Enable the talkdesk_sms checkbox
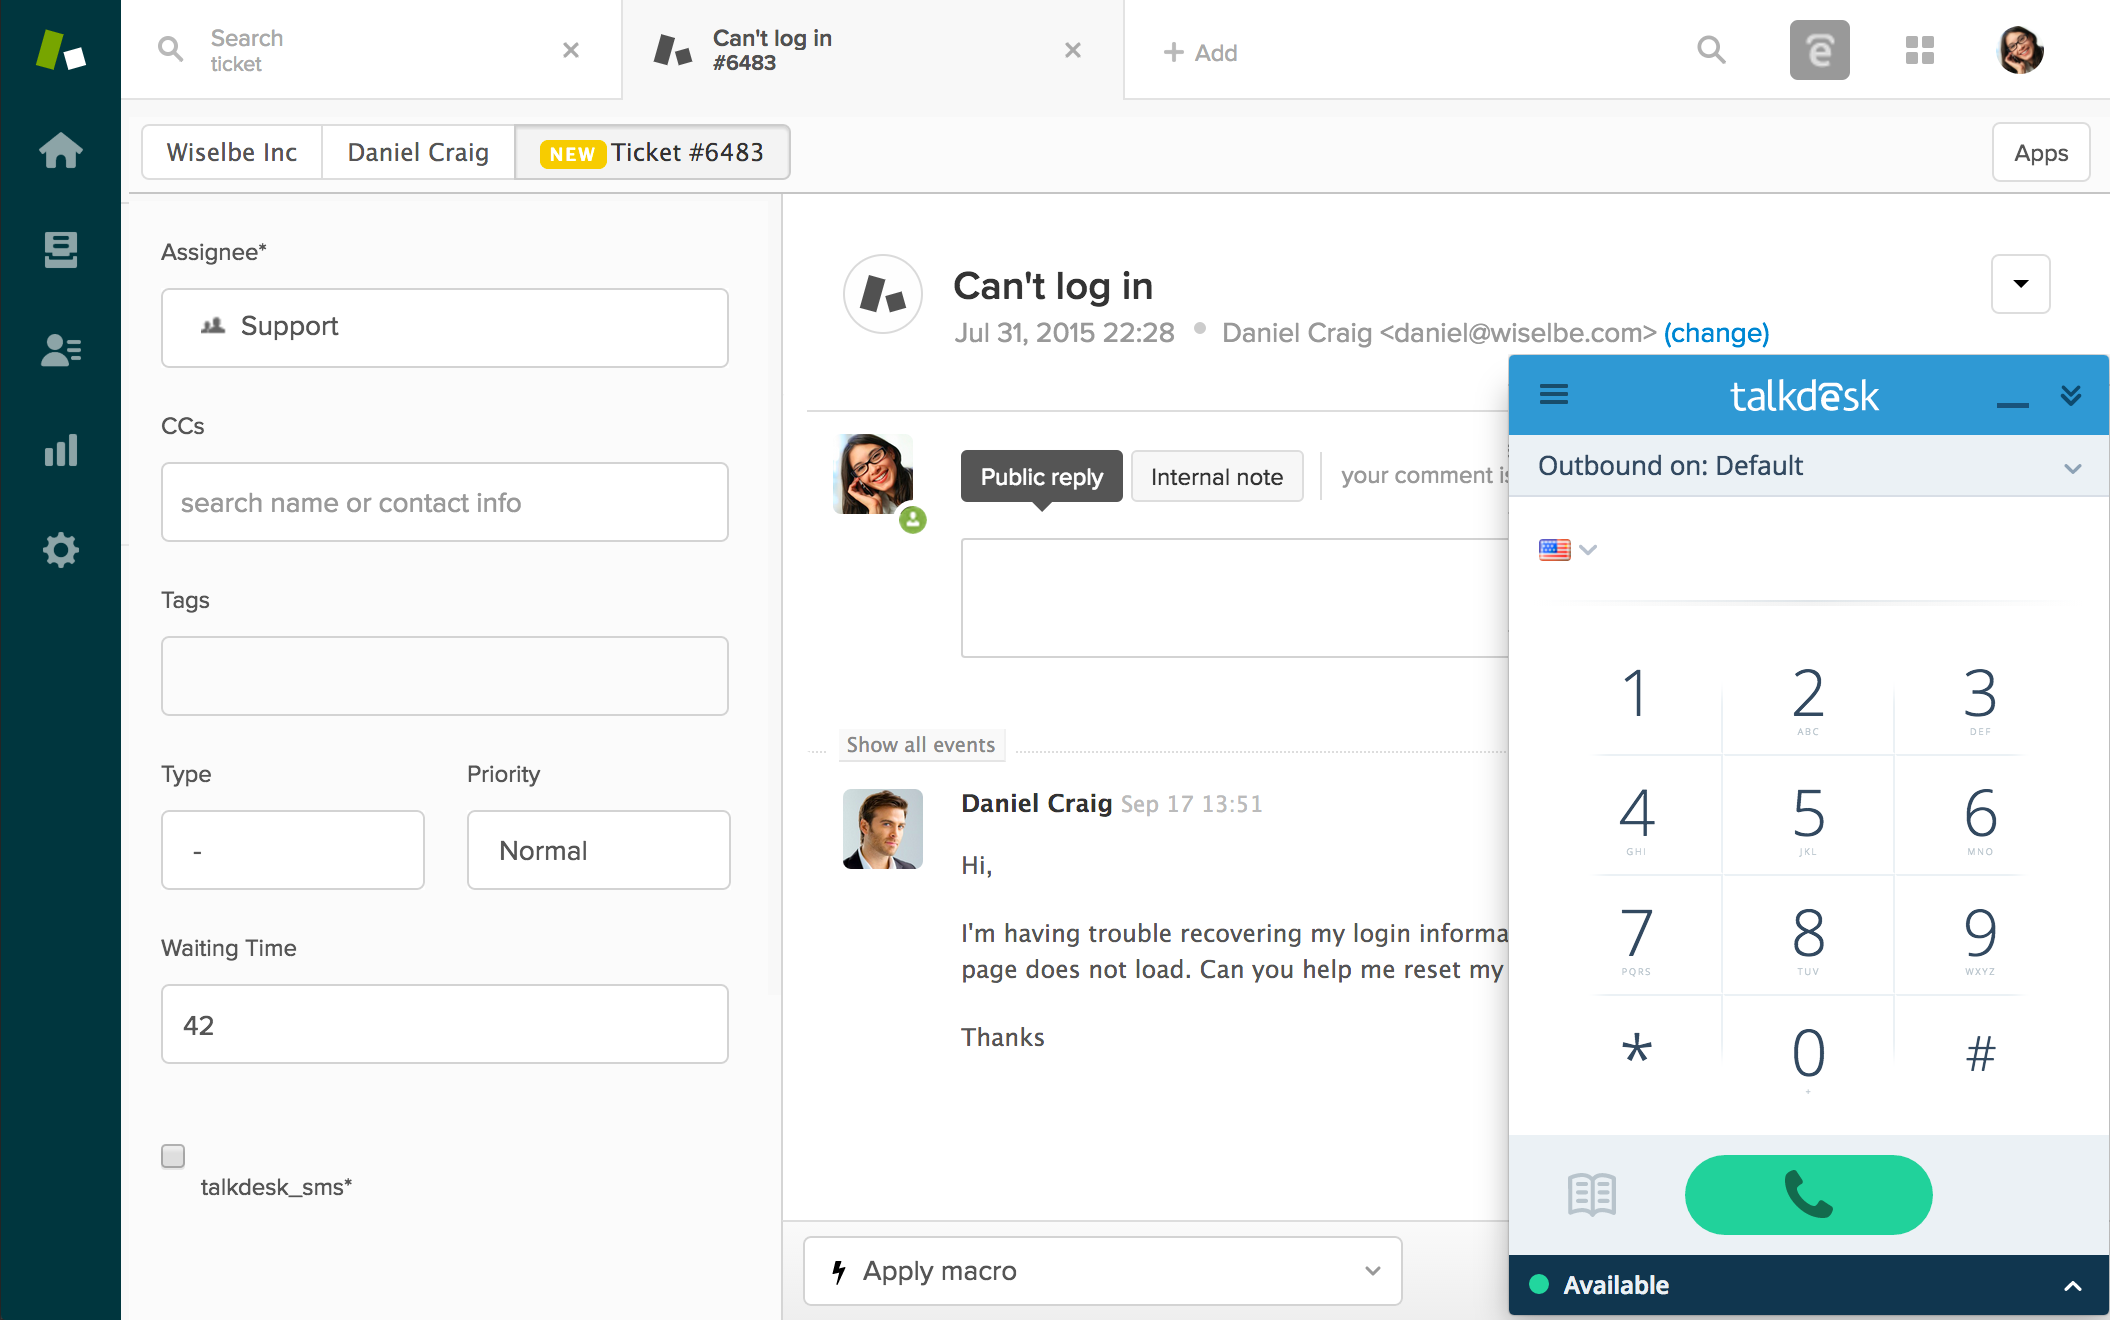 173,1156
